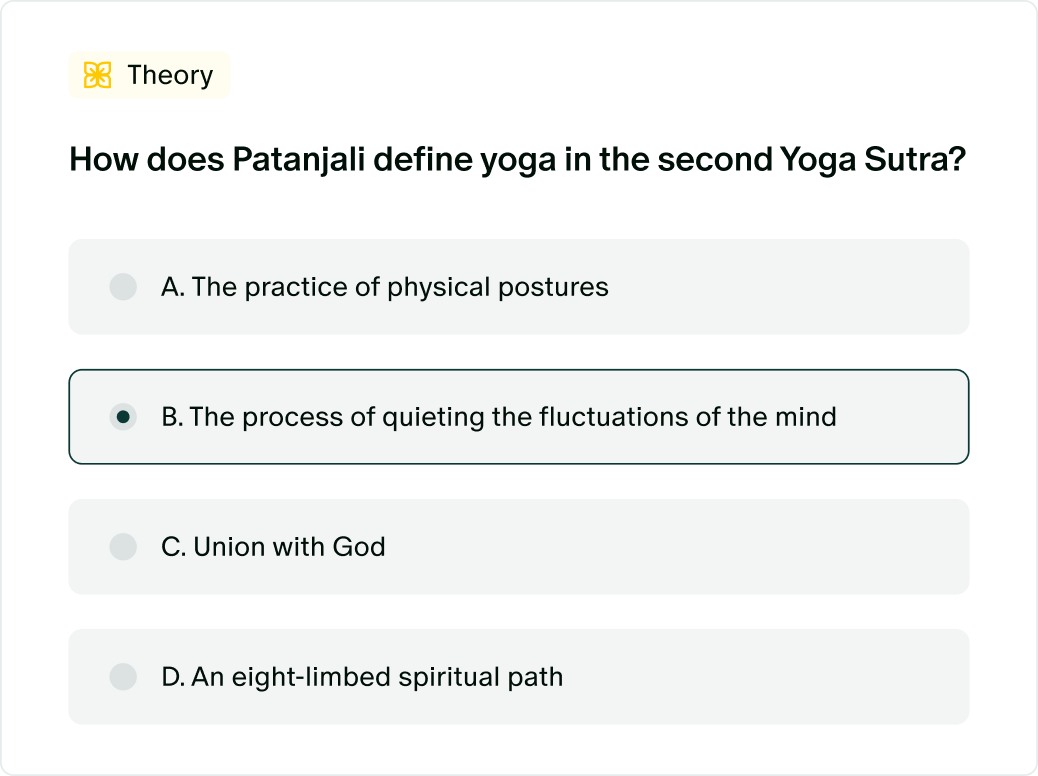This screenshot has width=1038, height=776.
Task: Click answer text about quieting fluctuations of the mind
Action: pyautogui.click(x=513, y=417)
